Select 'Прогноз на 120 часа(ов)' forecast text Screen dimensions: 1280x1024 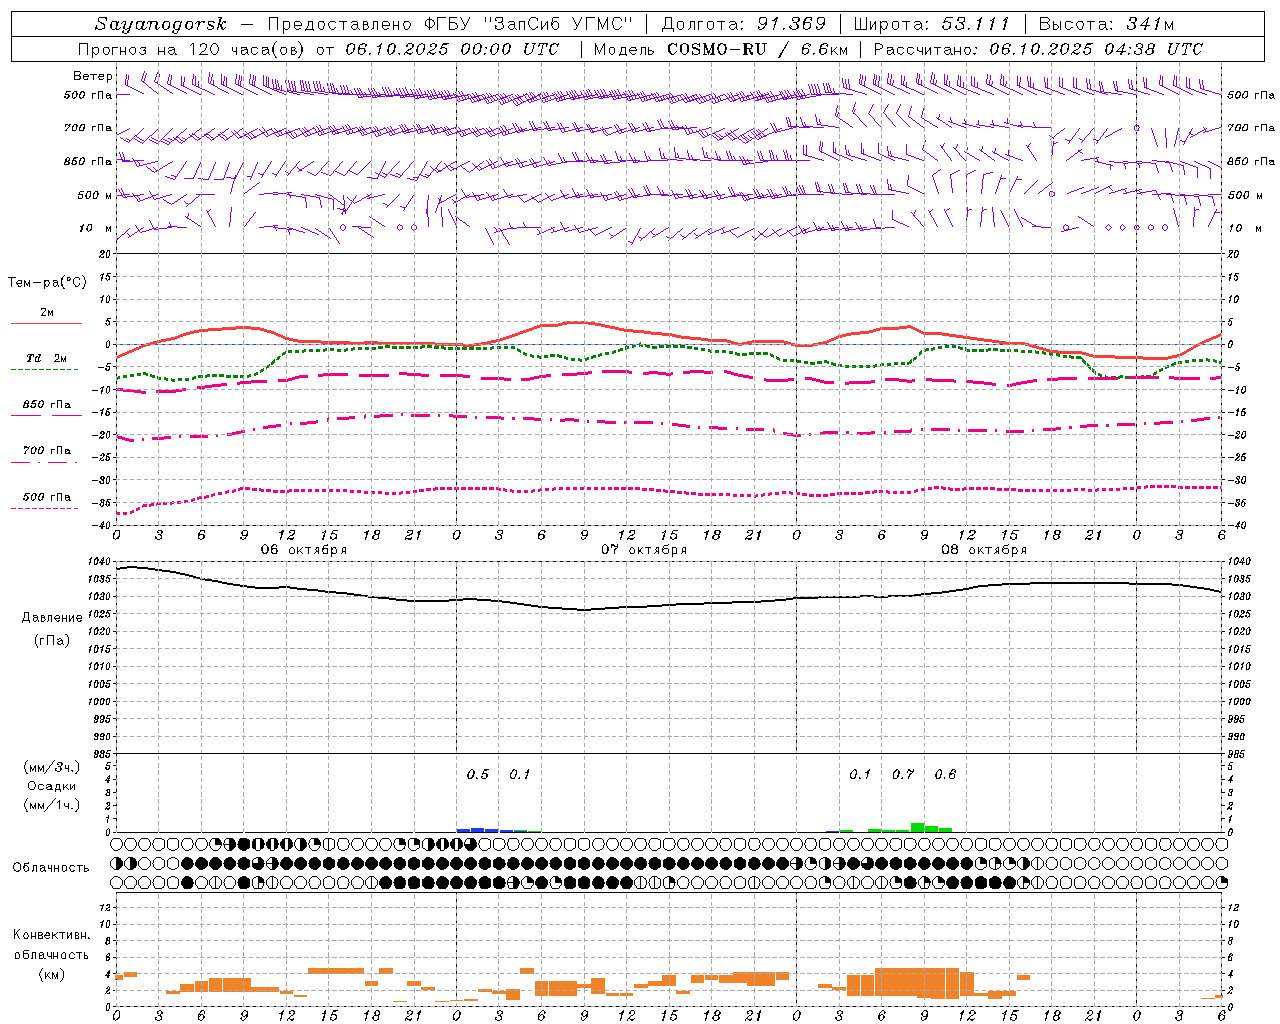193,49
